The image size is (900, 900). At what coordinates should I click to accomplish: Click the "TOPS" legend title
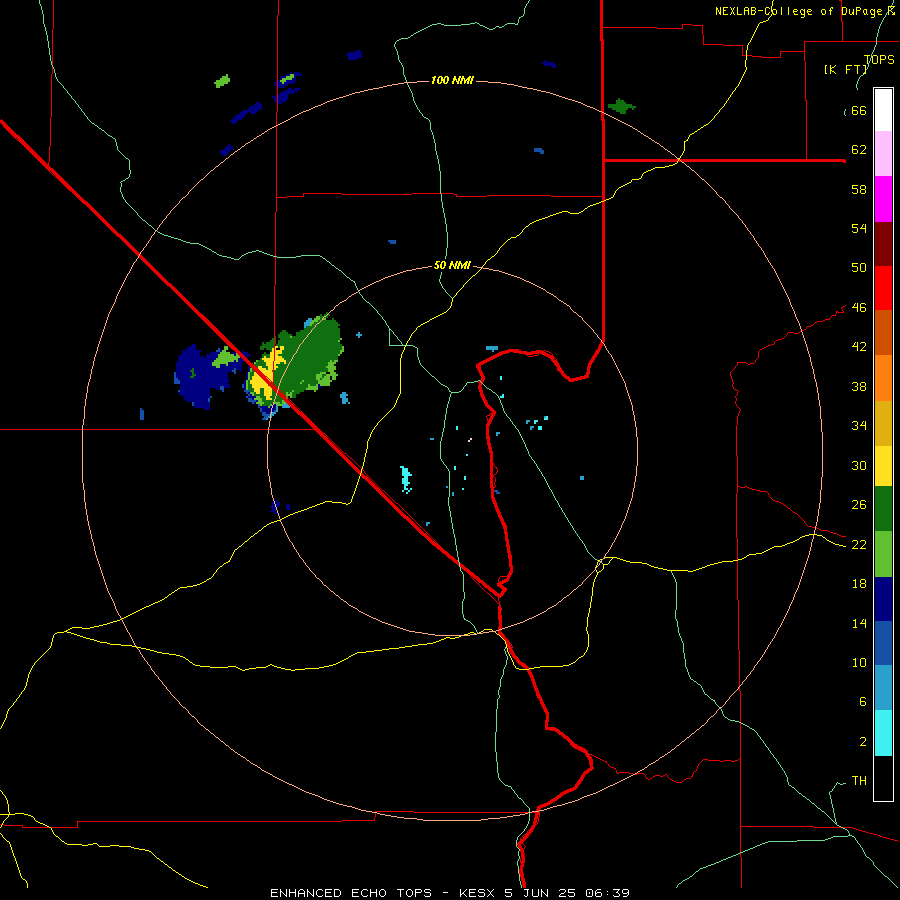[x=879, y=59]
